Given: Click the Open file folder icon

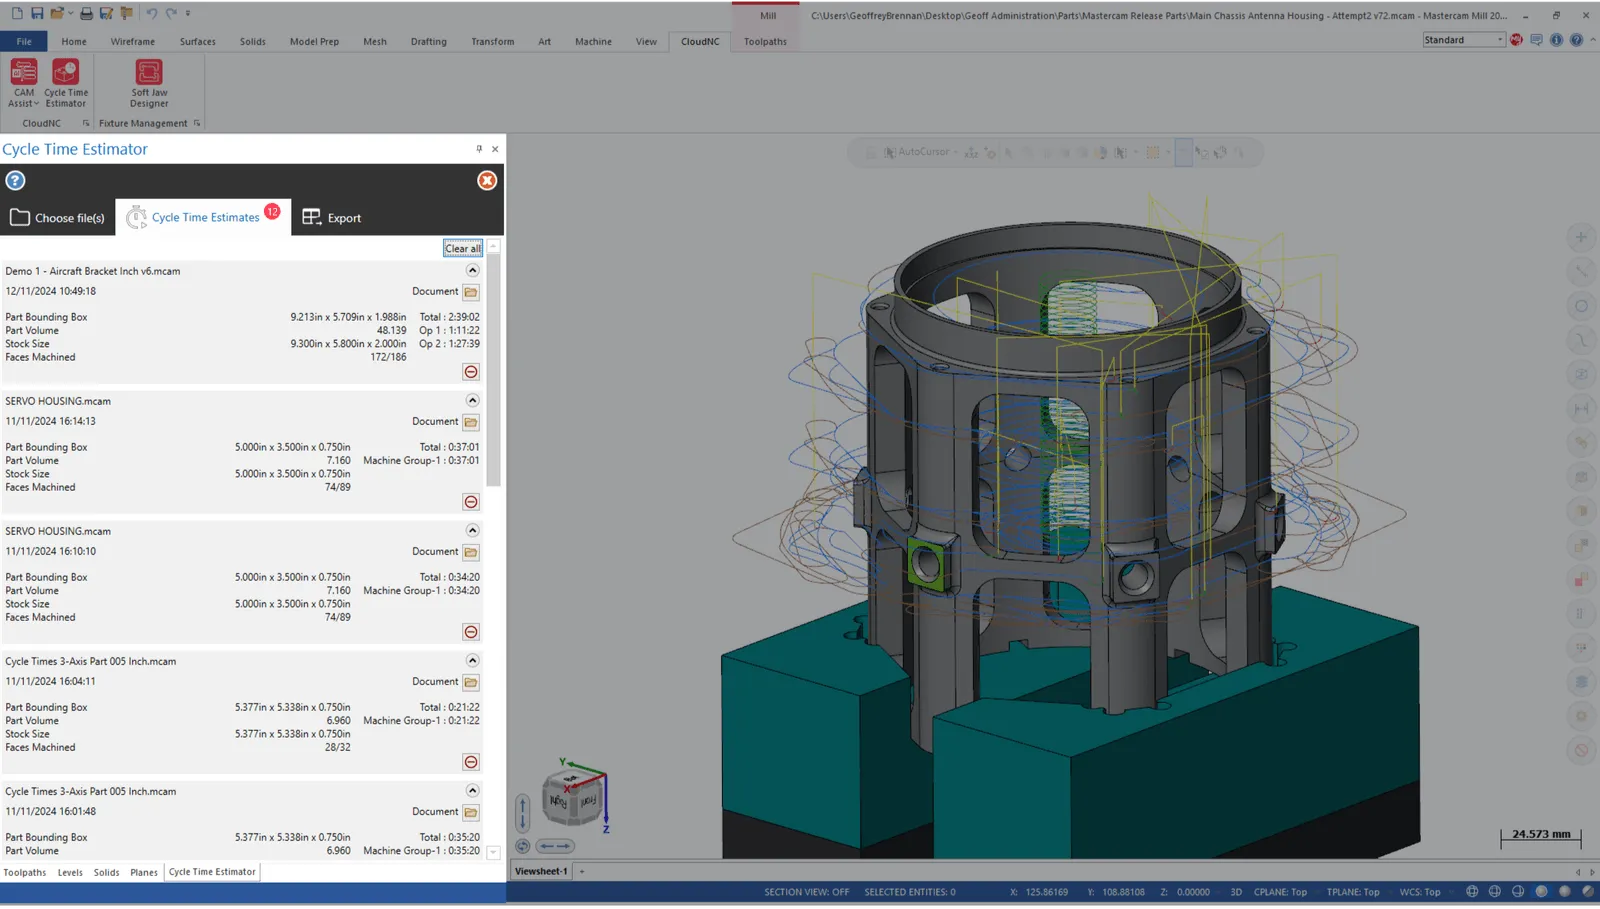Looking at the screenshot, I should [x=57, y=13].
